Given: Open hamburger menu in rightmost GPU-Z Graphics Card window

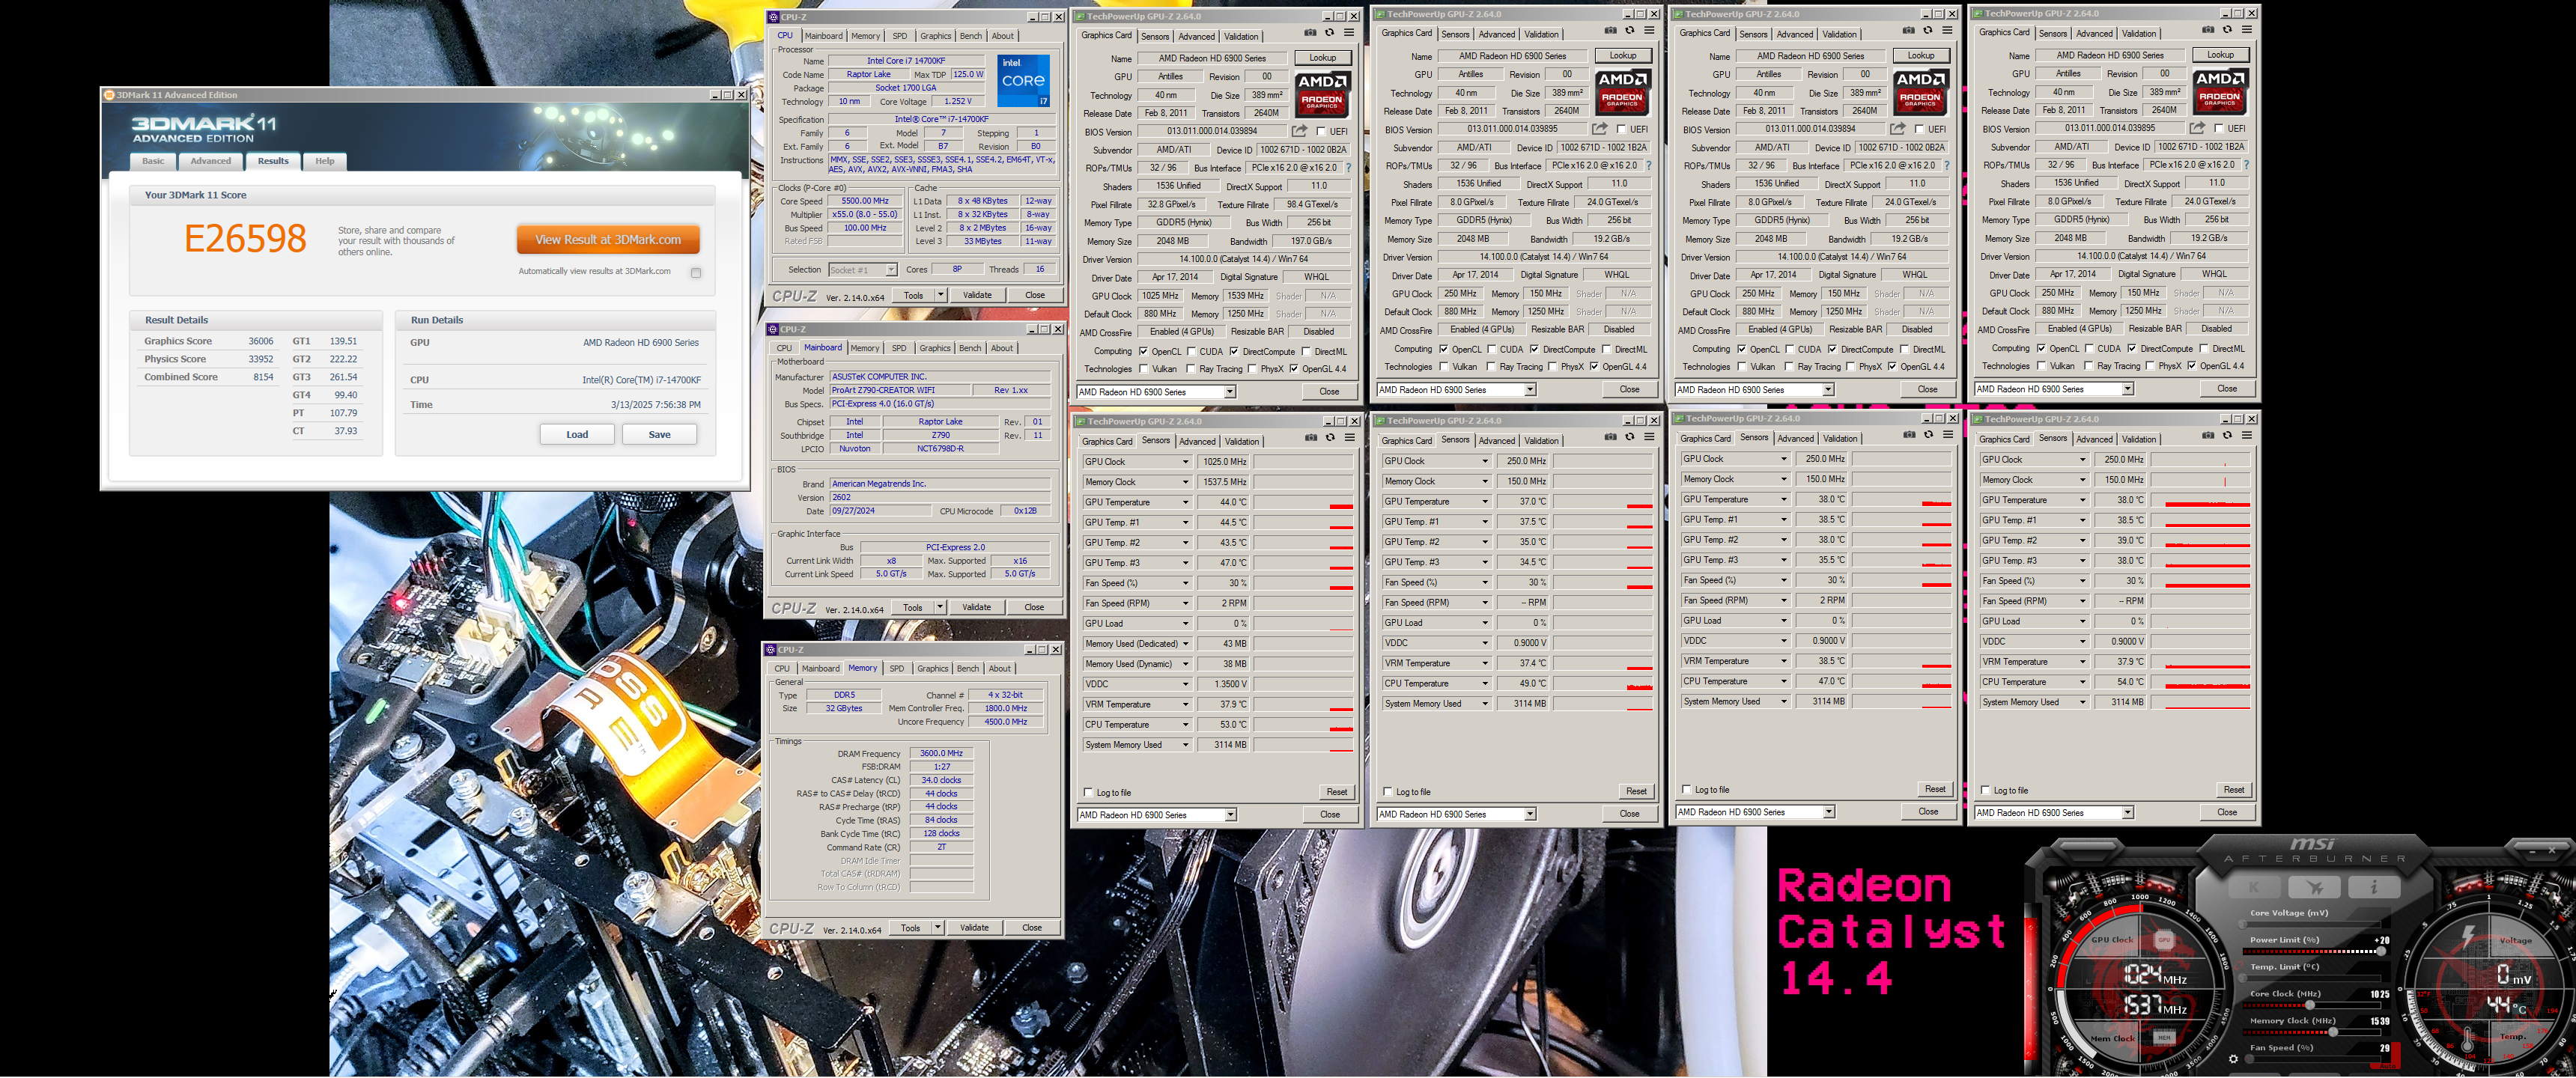Looking at the screenshot, I should (x=2247, y=29).
